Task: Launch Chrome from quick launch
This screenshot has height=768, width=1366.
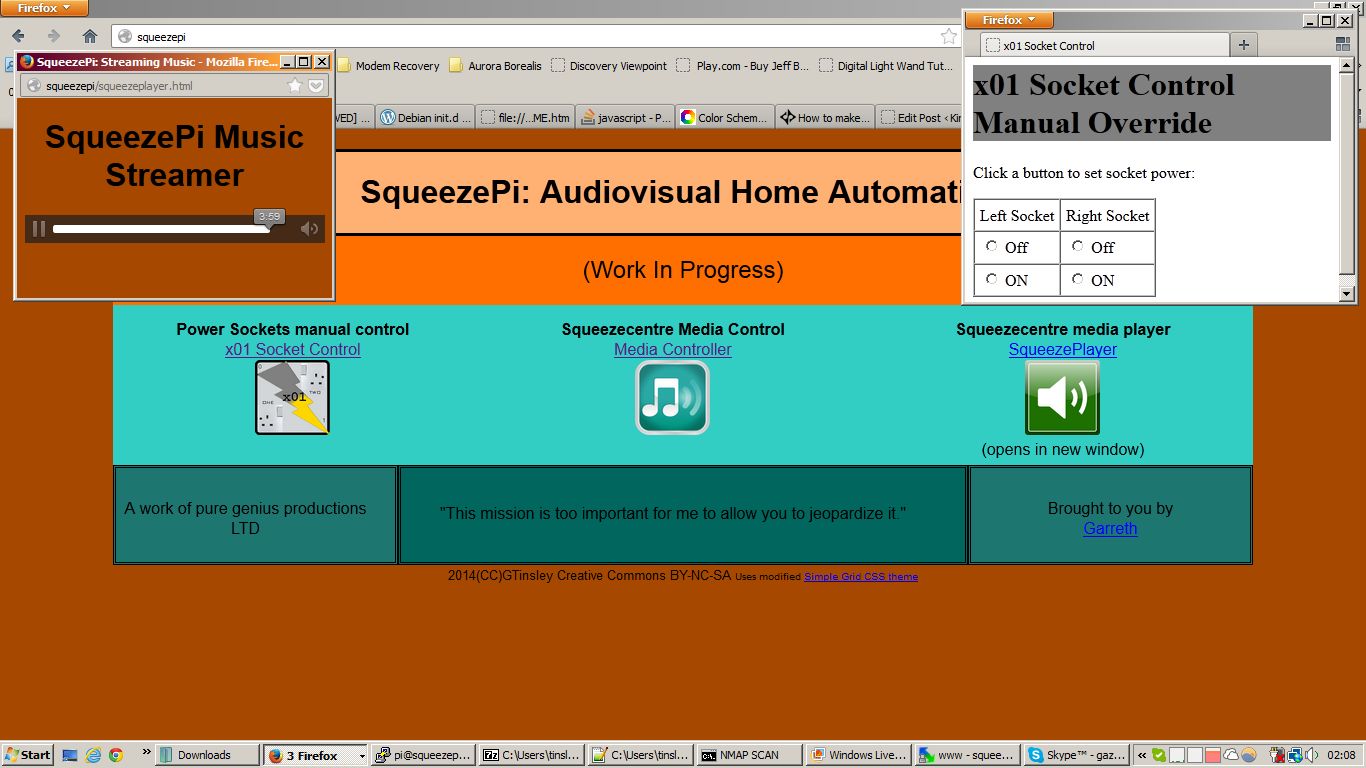Action: [x=115, y=755]
